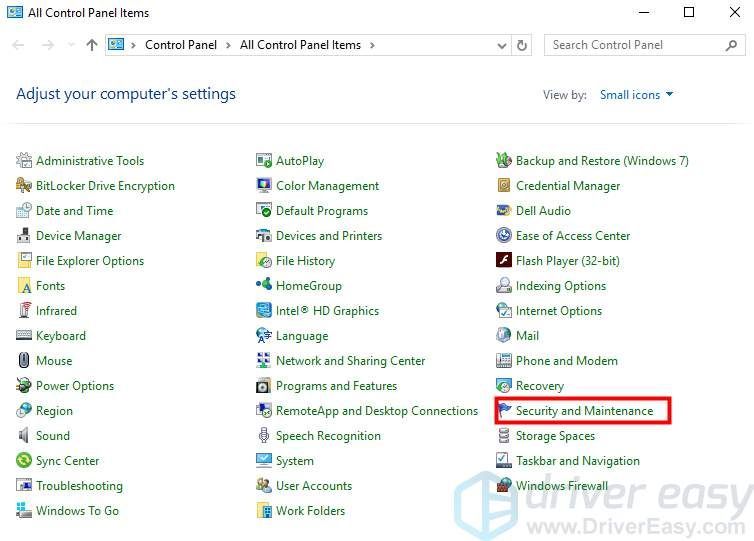The width and height of the screenshot is (754, 541).
Task: Click the Control Panel icon in address bar
Action: point(116,44)
